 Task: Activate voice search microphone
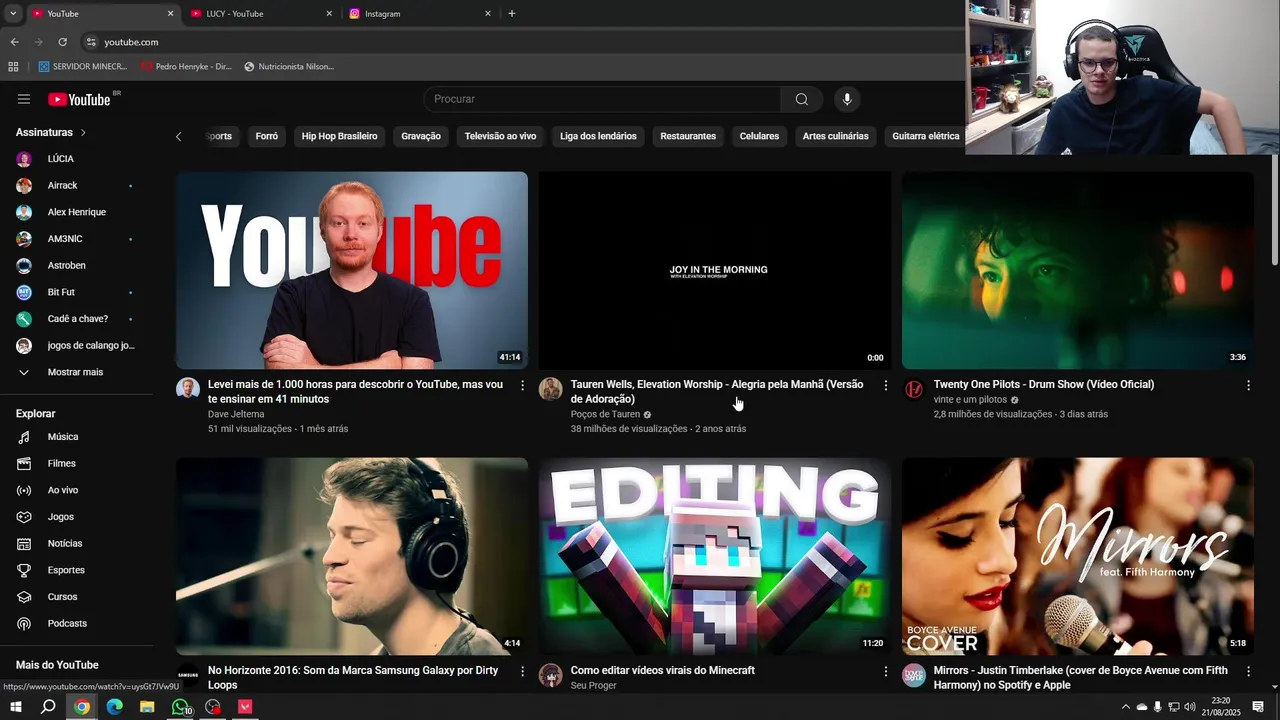pos(847,99)
